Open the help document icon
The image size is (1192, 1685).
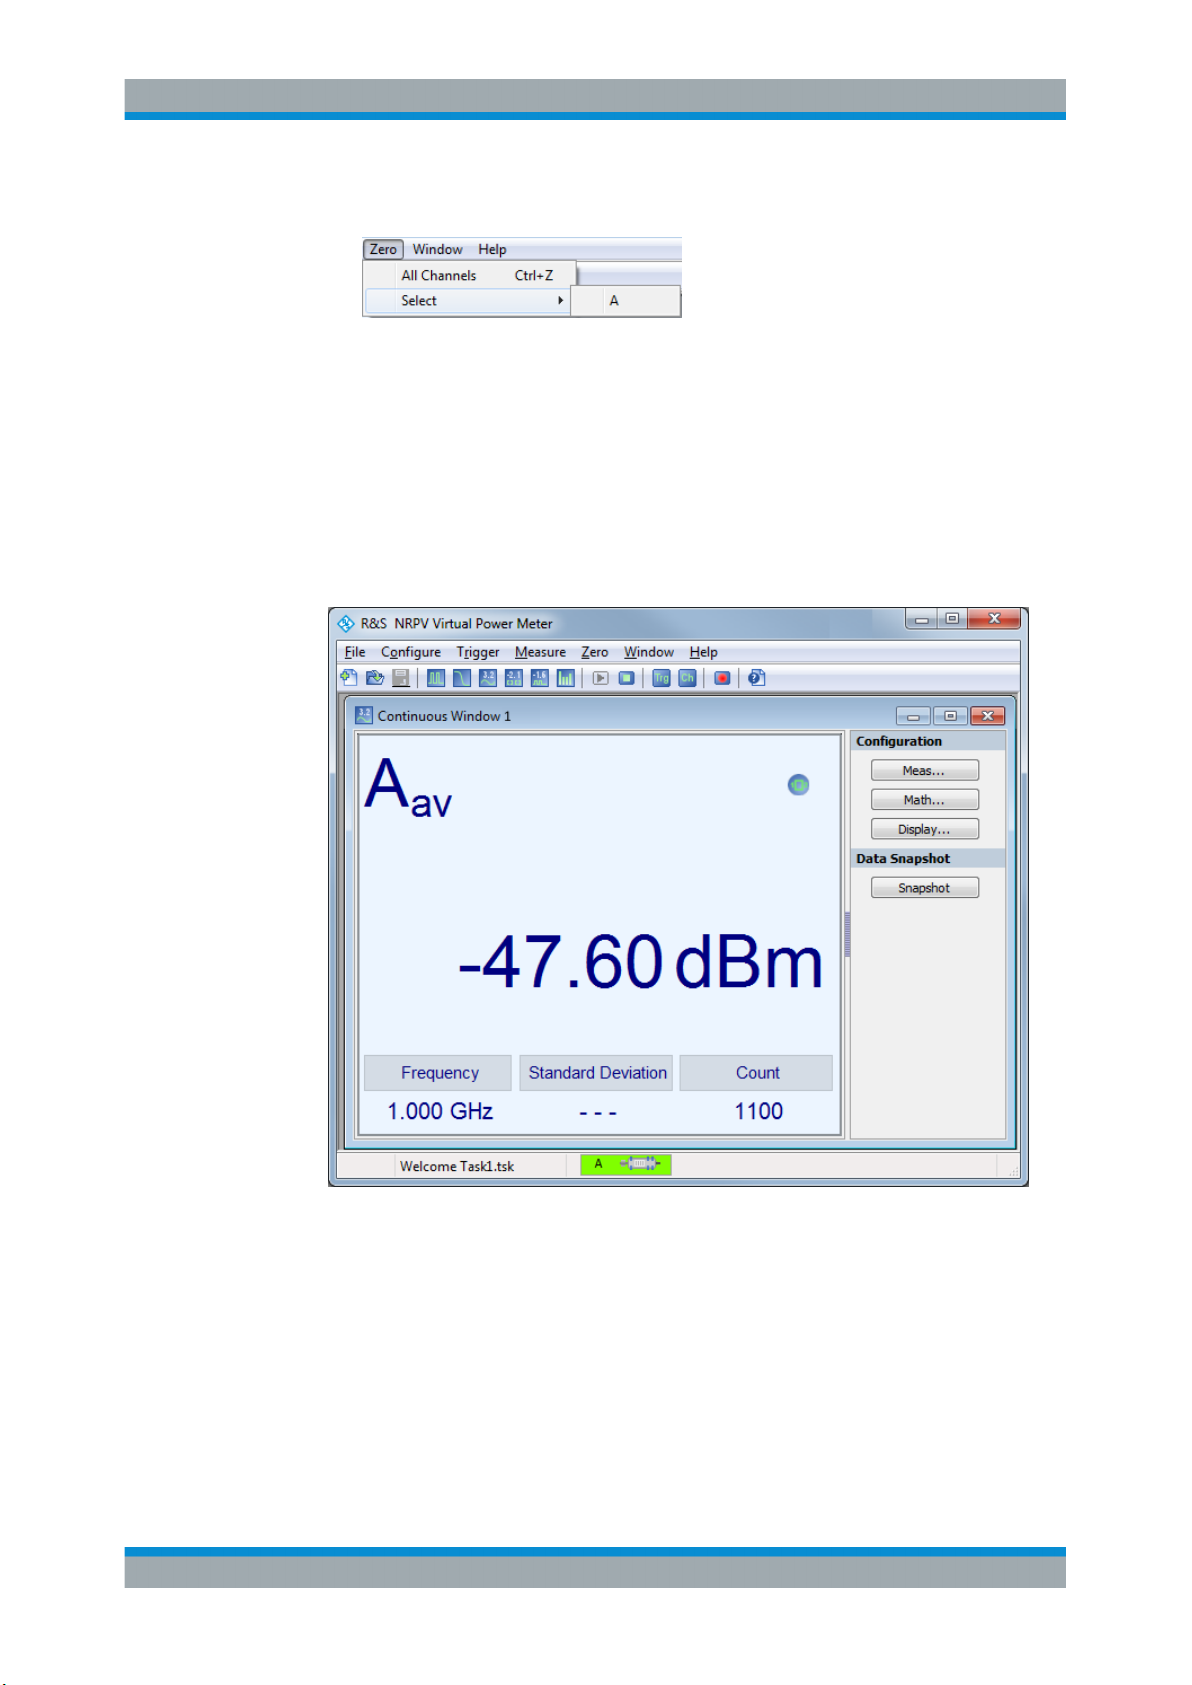point(757,678)
